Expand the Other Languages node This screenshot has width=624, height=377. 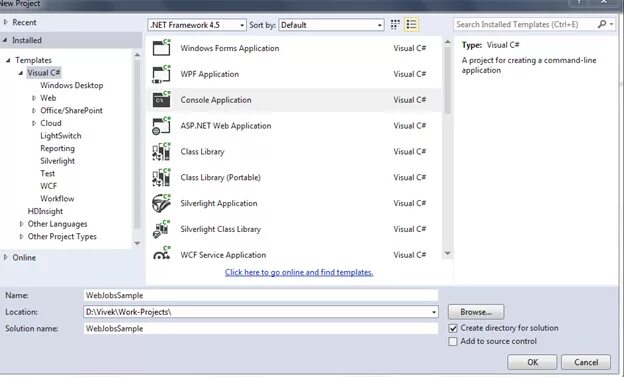tap(21, 224)
